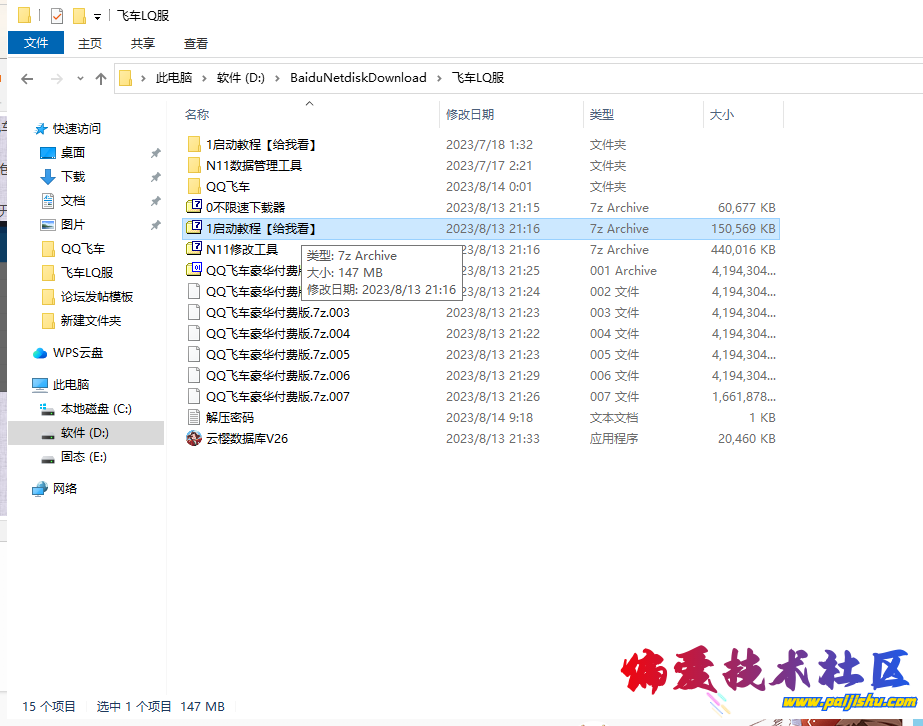923x726 pixels.
Task: Go up one folder level arrow
Action: point(101,78)
